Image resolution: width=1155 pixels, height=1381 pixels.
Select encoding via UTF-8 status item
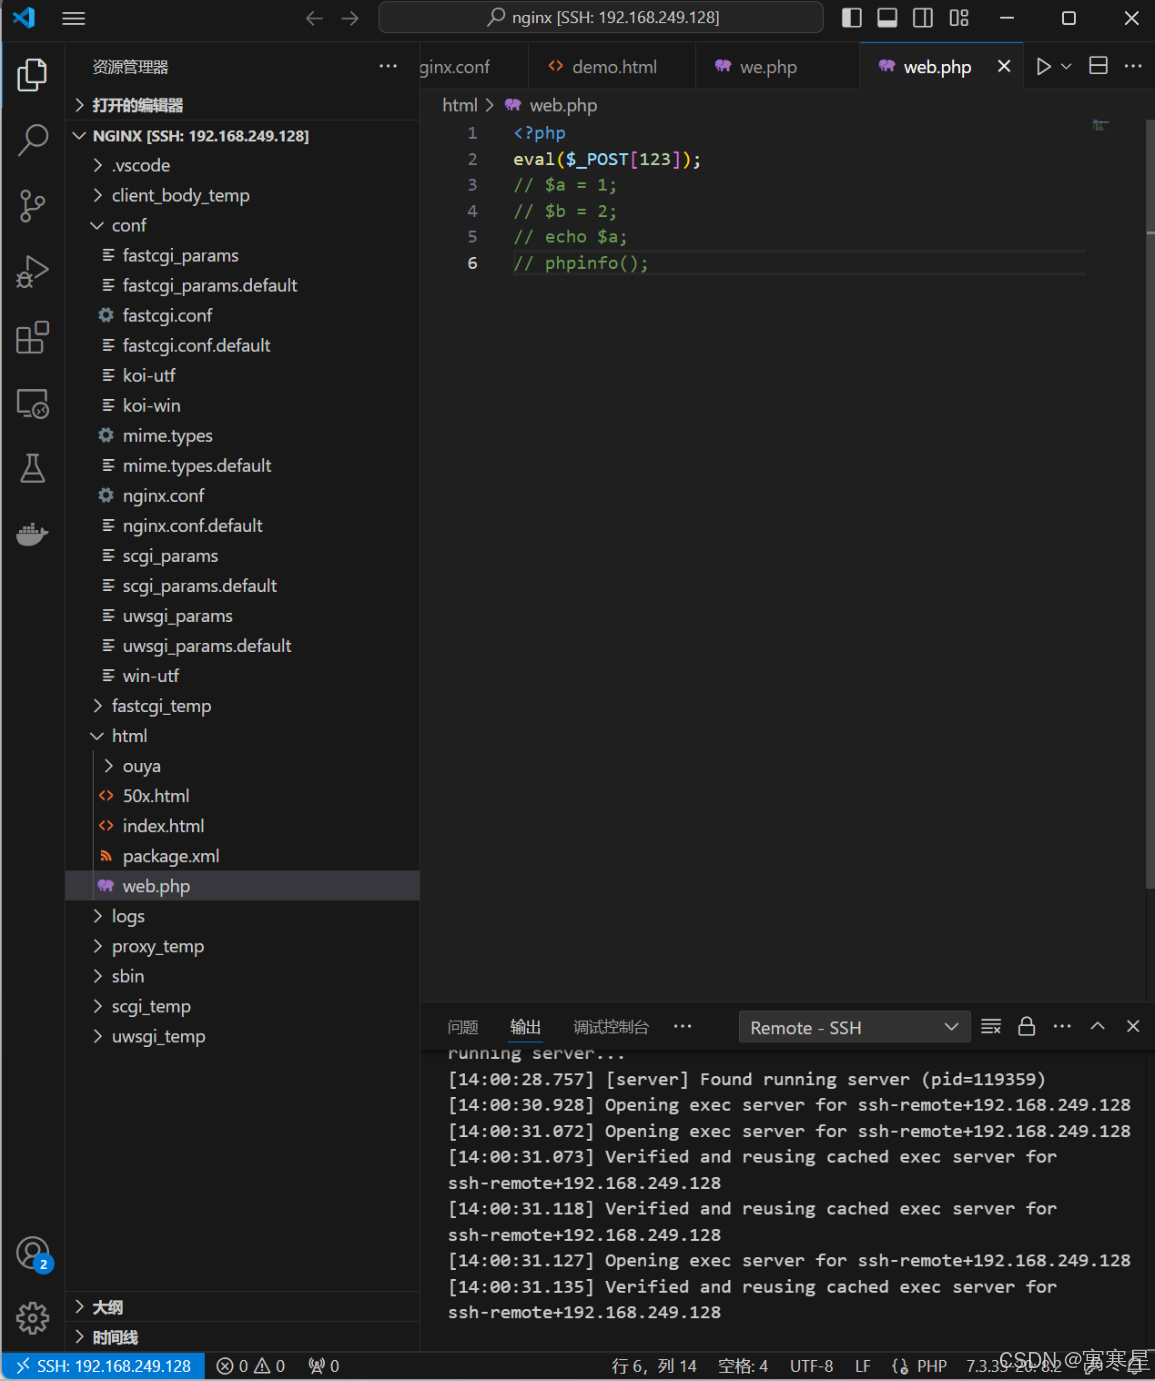(811, 1366)
